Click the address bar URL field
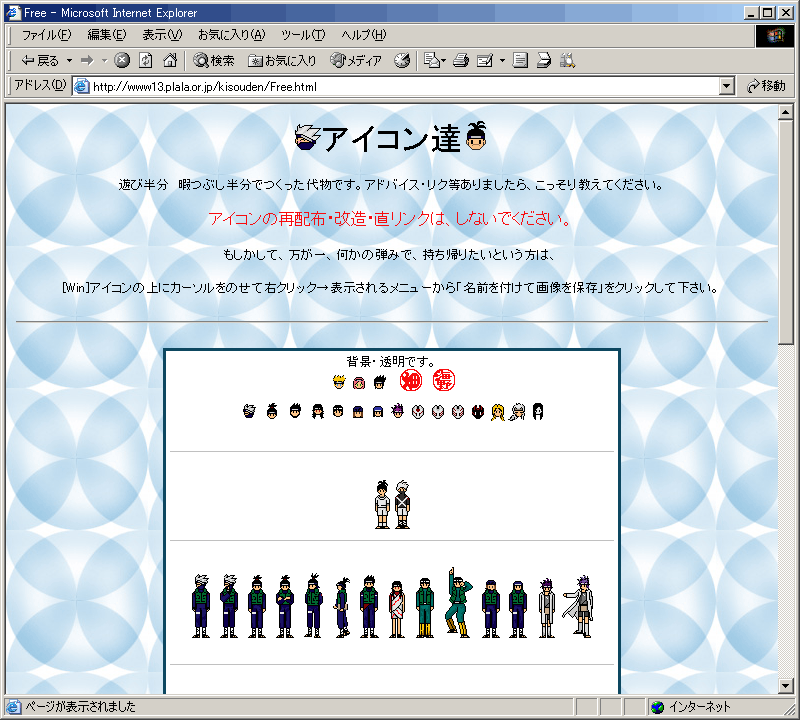Viewport: 800px width, 720px height. pos(395,87)
